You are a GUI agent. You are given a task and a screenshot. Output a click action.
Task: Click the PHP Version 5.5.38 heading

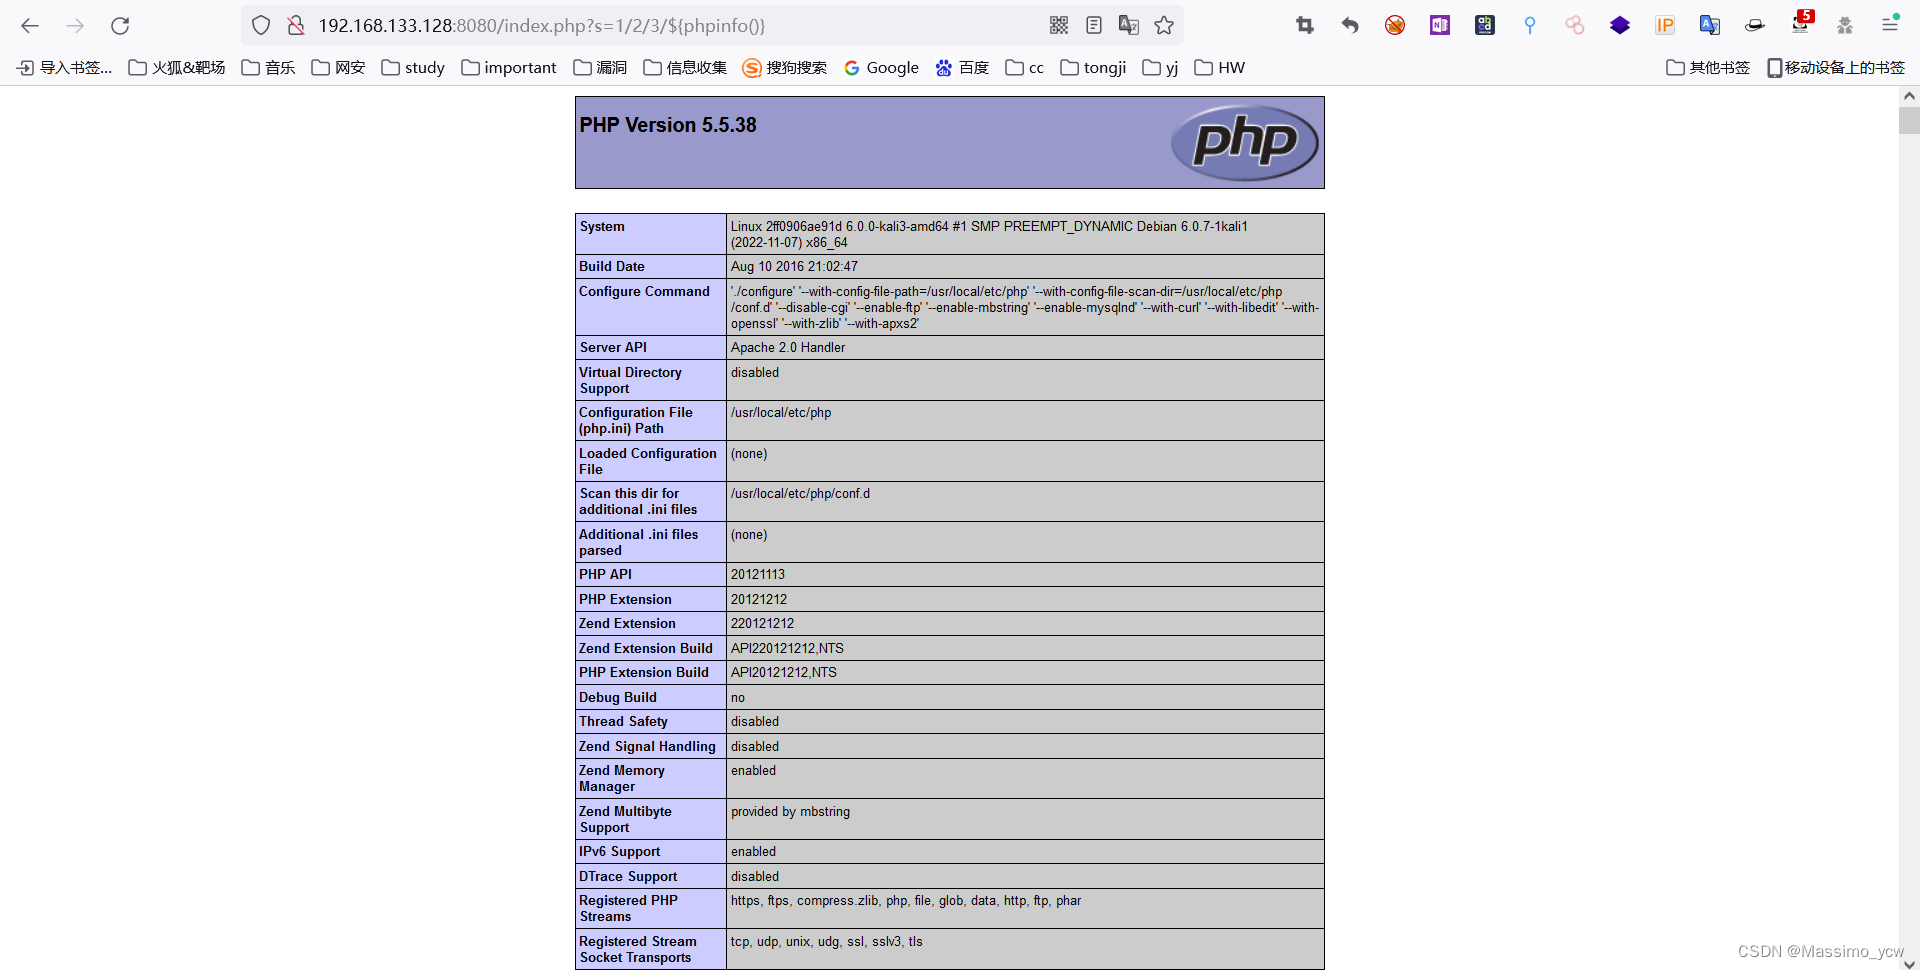point(668,125)
